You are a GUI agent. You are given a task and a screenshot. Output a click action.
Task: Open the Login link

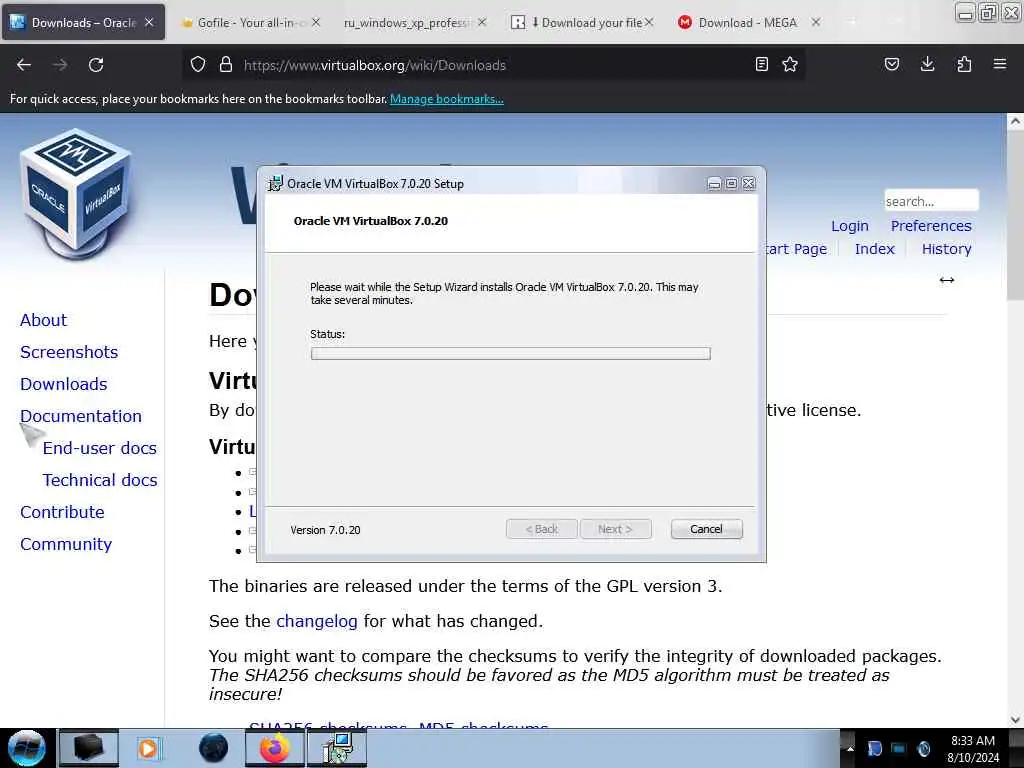point(850,226)
